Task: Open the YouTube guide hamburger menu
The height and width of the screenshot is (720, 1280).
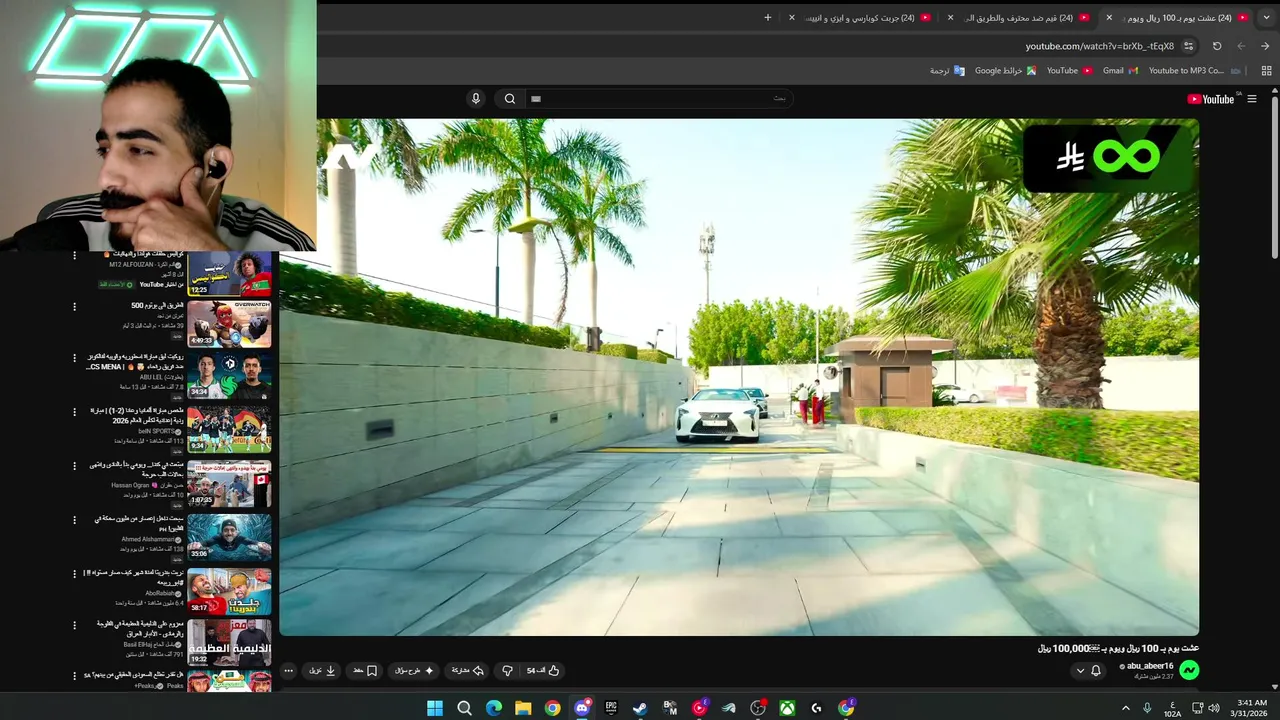Action: click(1251, 99)
